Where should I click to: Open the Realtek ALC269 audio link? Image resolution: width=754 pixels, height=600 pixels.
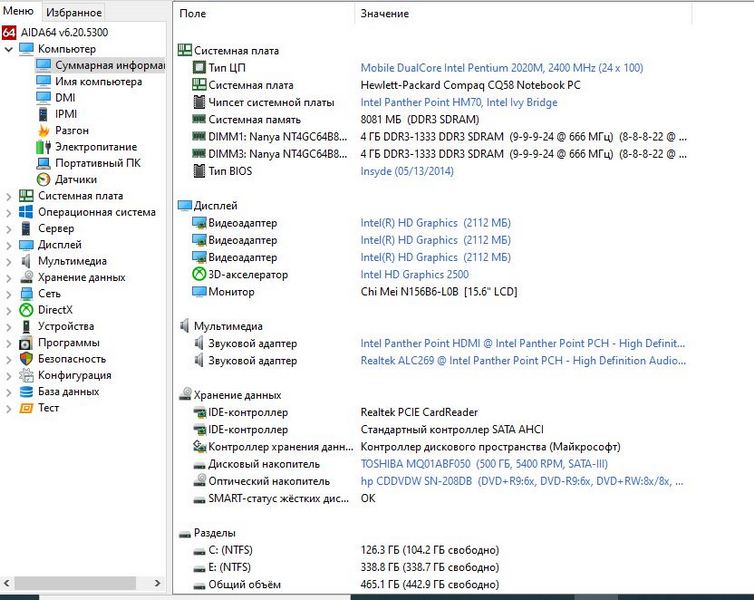click(523, 361)
